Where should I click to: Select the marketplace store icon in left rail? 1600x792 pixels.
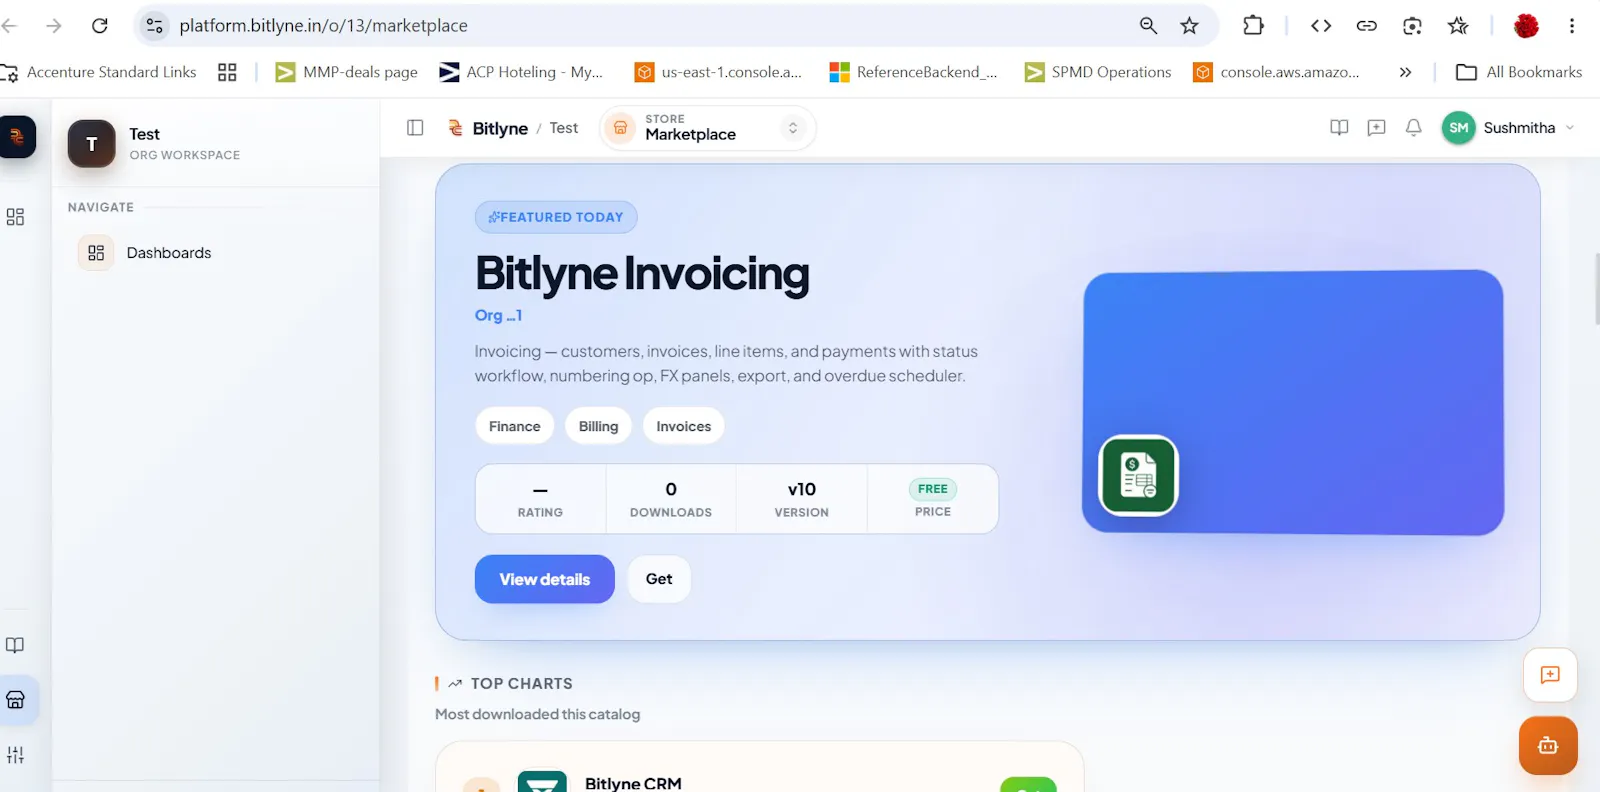16,700
